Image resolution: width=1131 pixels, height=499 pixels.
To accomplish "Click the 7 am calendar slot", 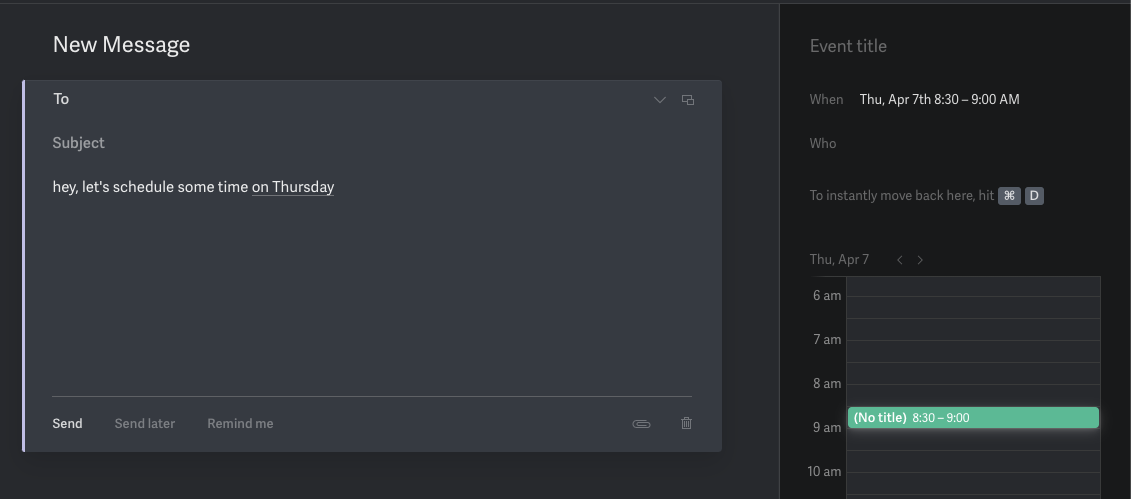I will tap(972, 341).
